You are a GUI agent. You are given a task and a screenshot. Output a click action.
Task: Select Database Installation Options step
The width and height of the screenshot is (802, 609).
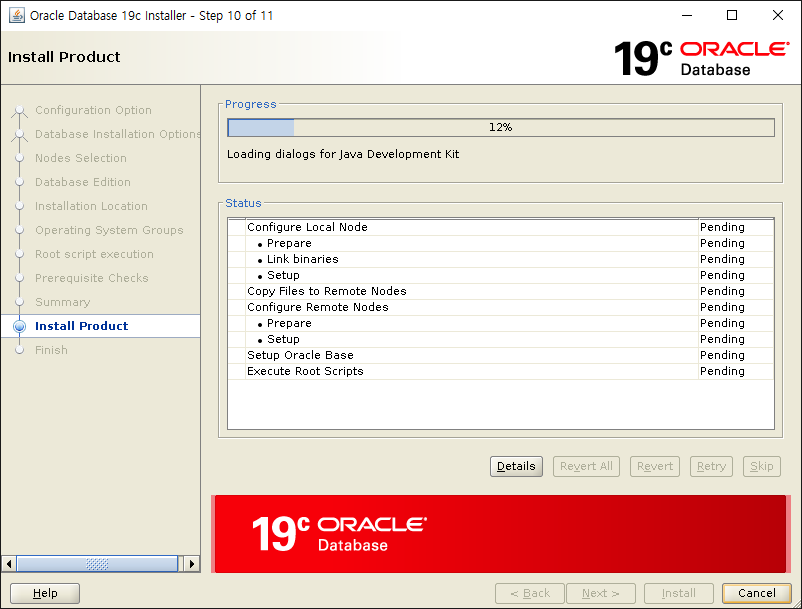(118, 134)
